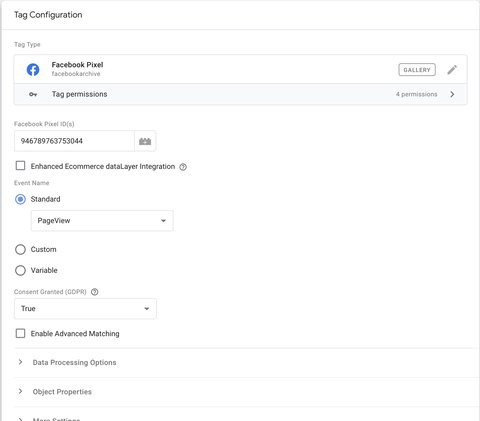
Task: Click the Event Name label
Action: pyautogui.click(x=32, y=183)
